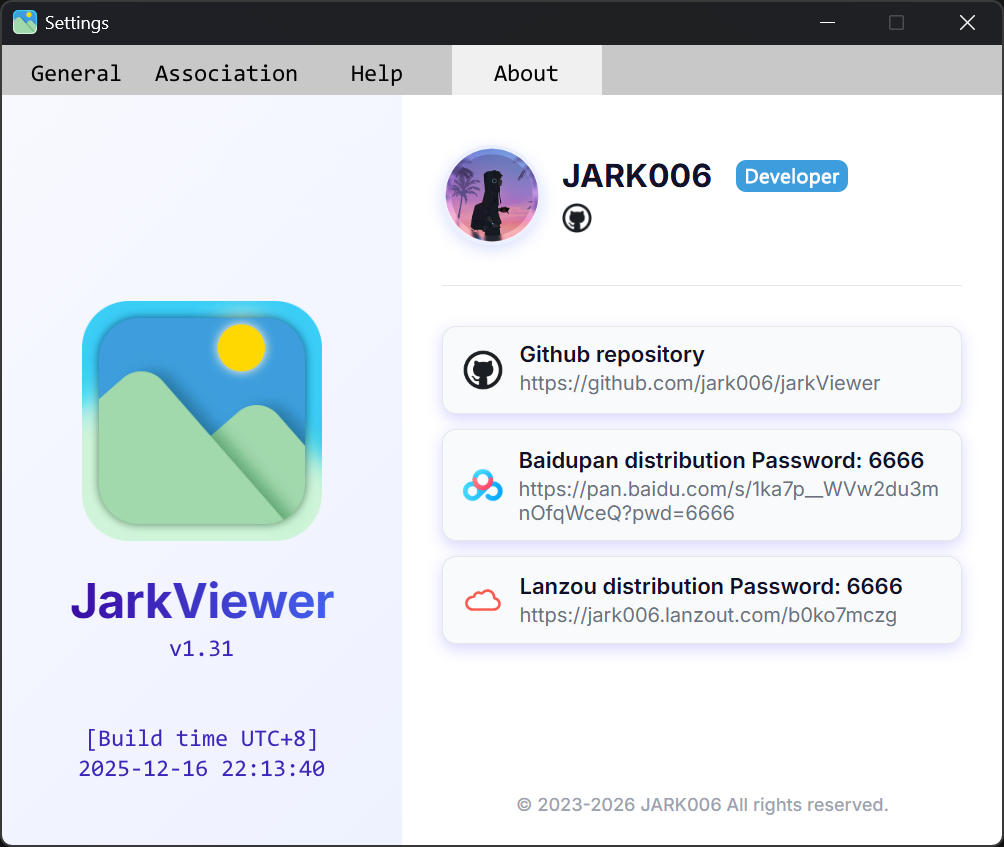Click the JarkViewer application logo
The image size is (1004, 847).
[201, 421]
